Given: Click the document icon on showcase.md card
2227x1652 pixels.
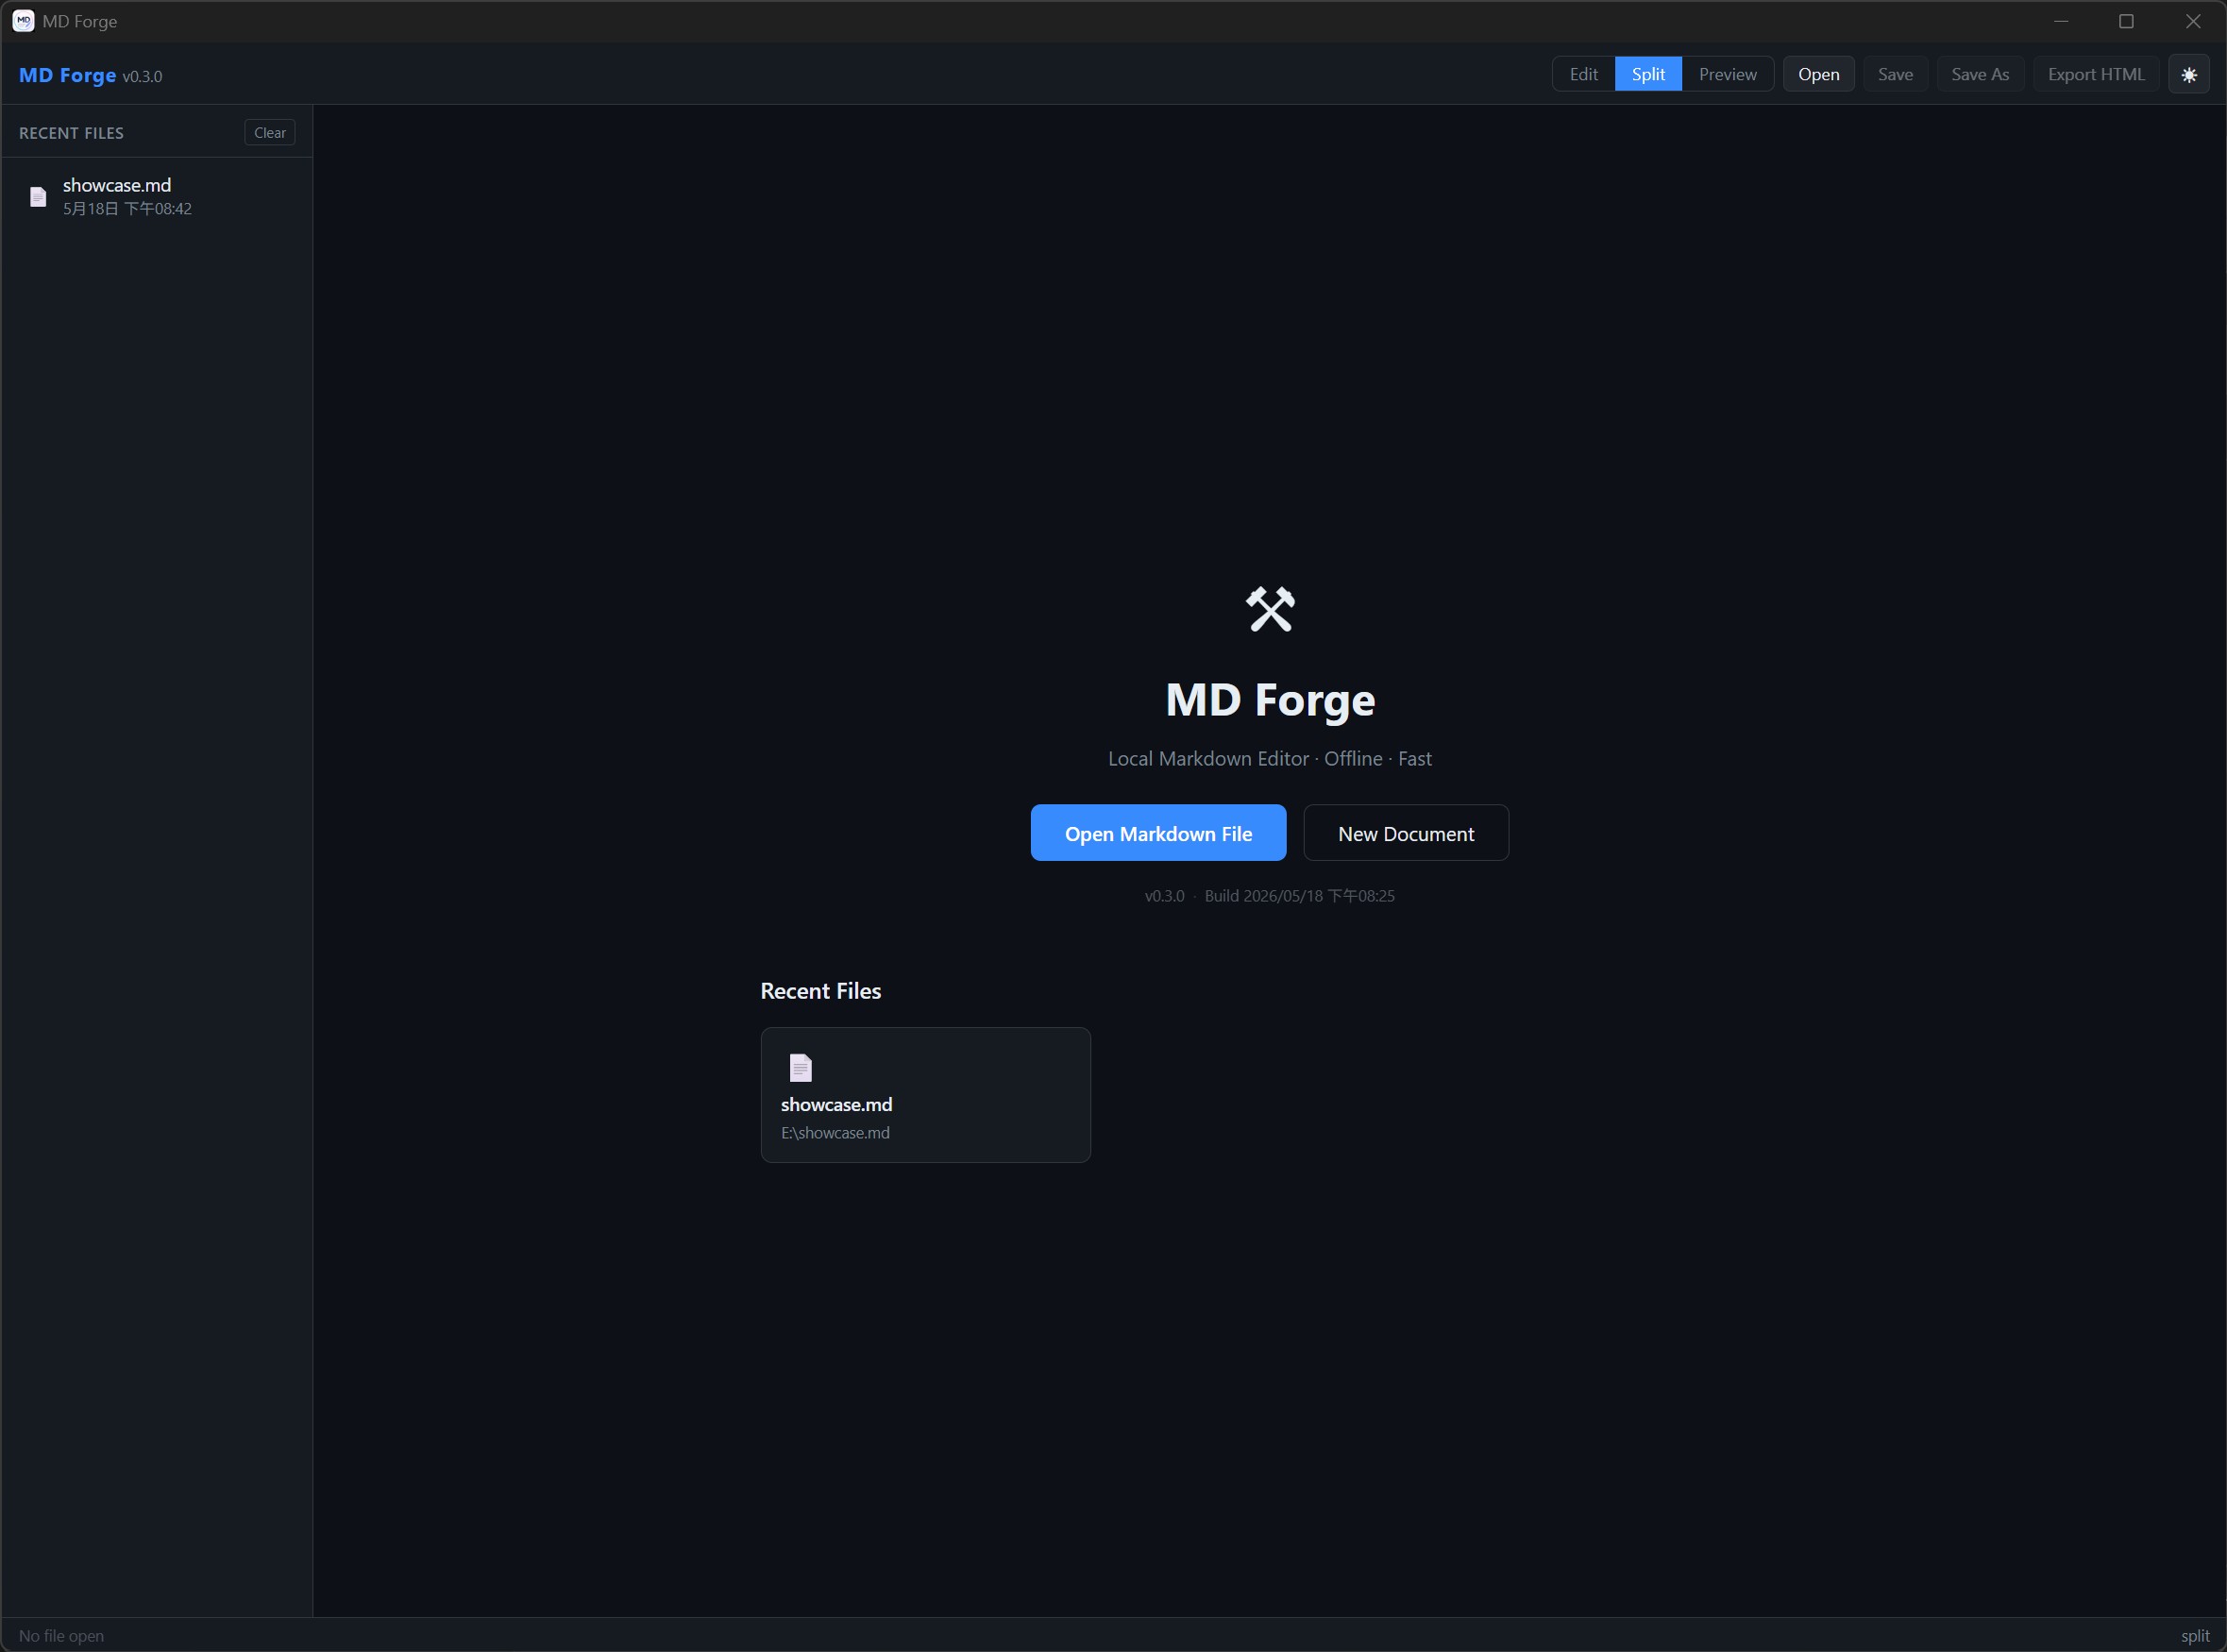Looking at the screenshot, I should pos(800,1068).
